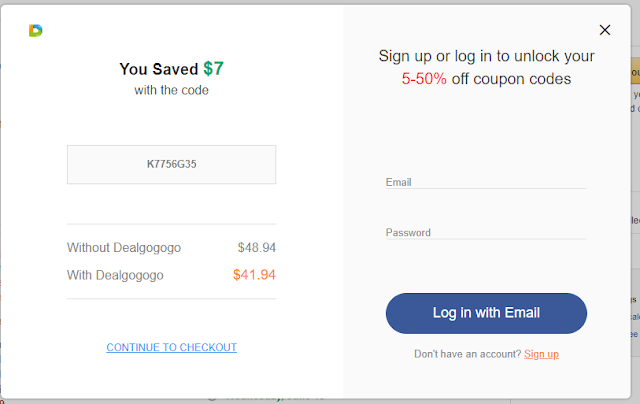The height and width of the screenshot is (404, 640).
Task: Focus the Password input field
Action: (x=485, y=231)
